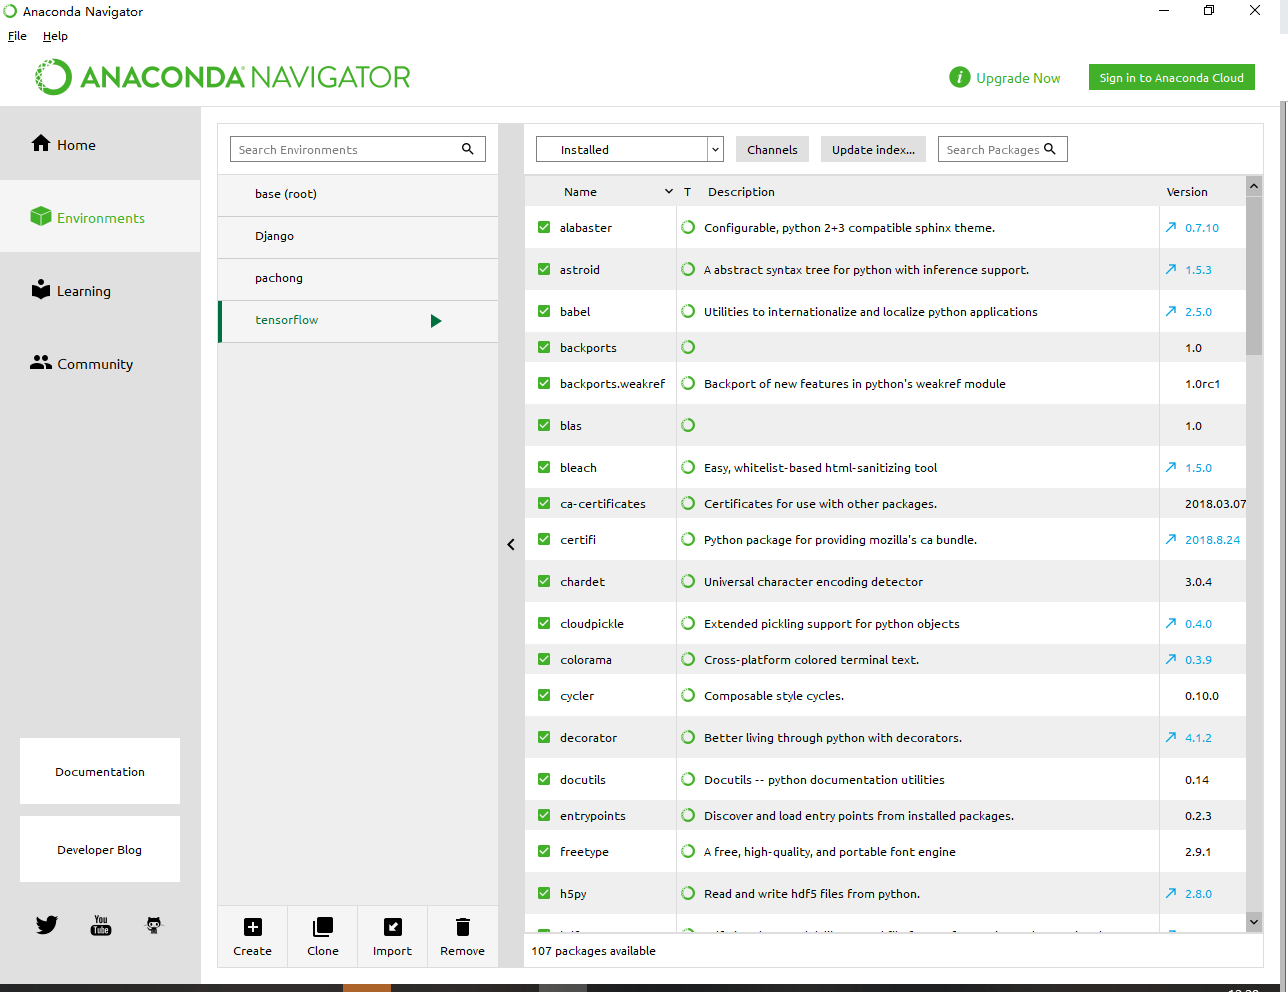Click the package type circle icon for blas

click(688, 425)
